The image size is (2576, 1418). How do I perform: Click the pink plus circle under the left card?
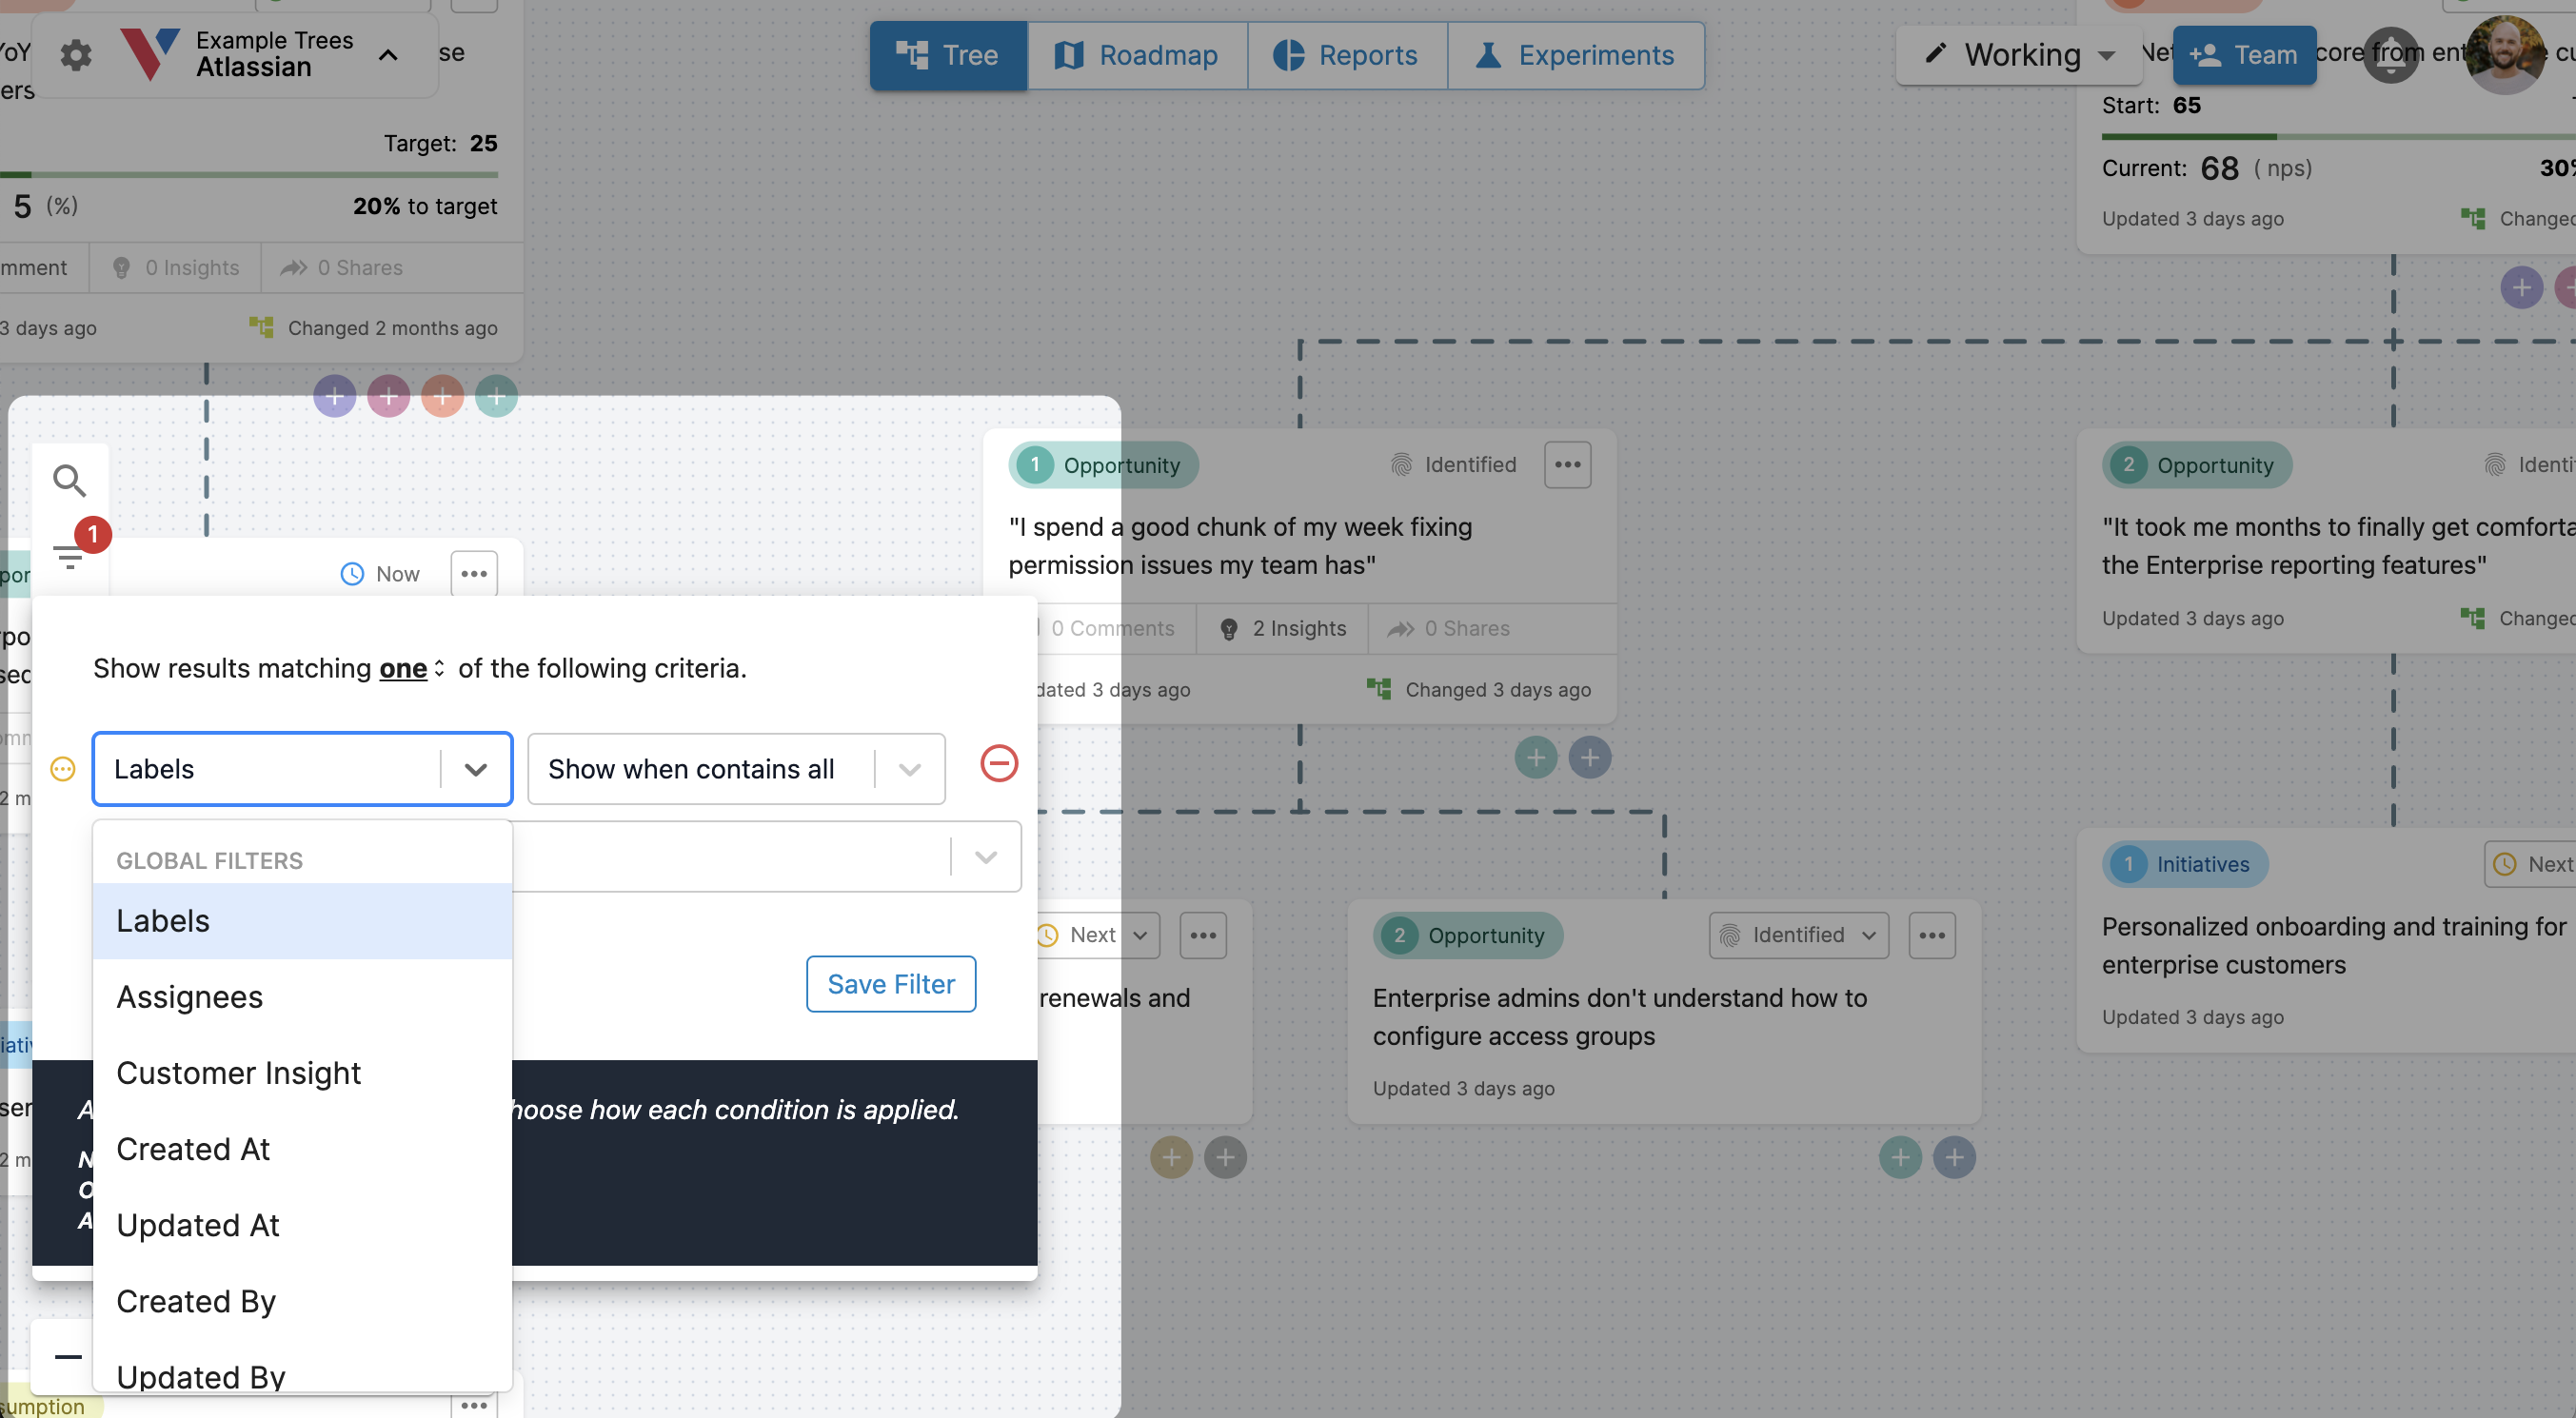[389, 397]
